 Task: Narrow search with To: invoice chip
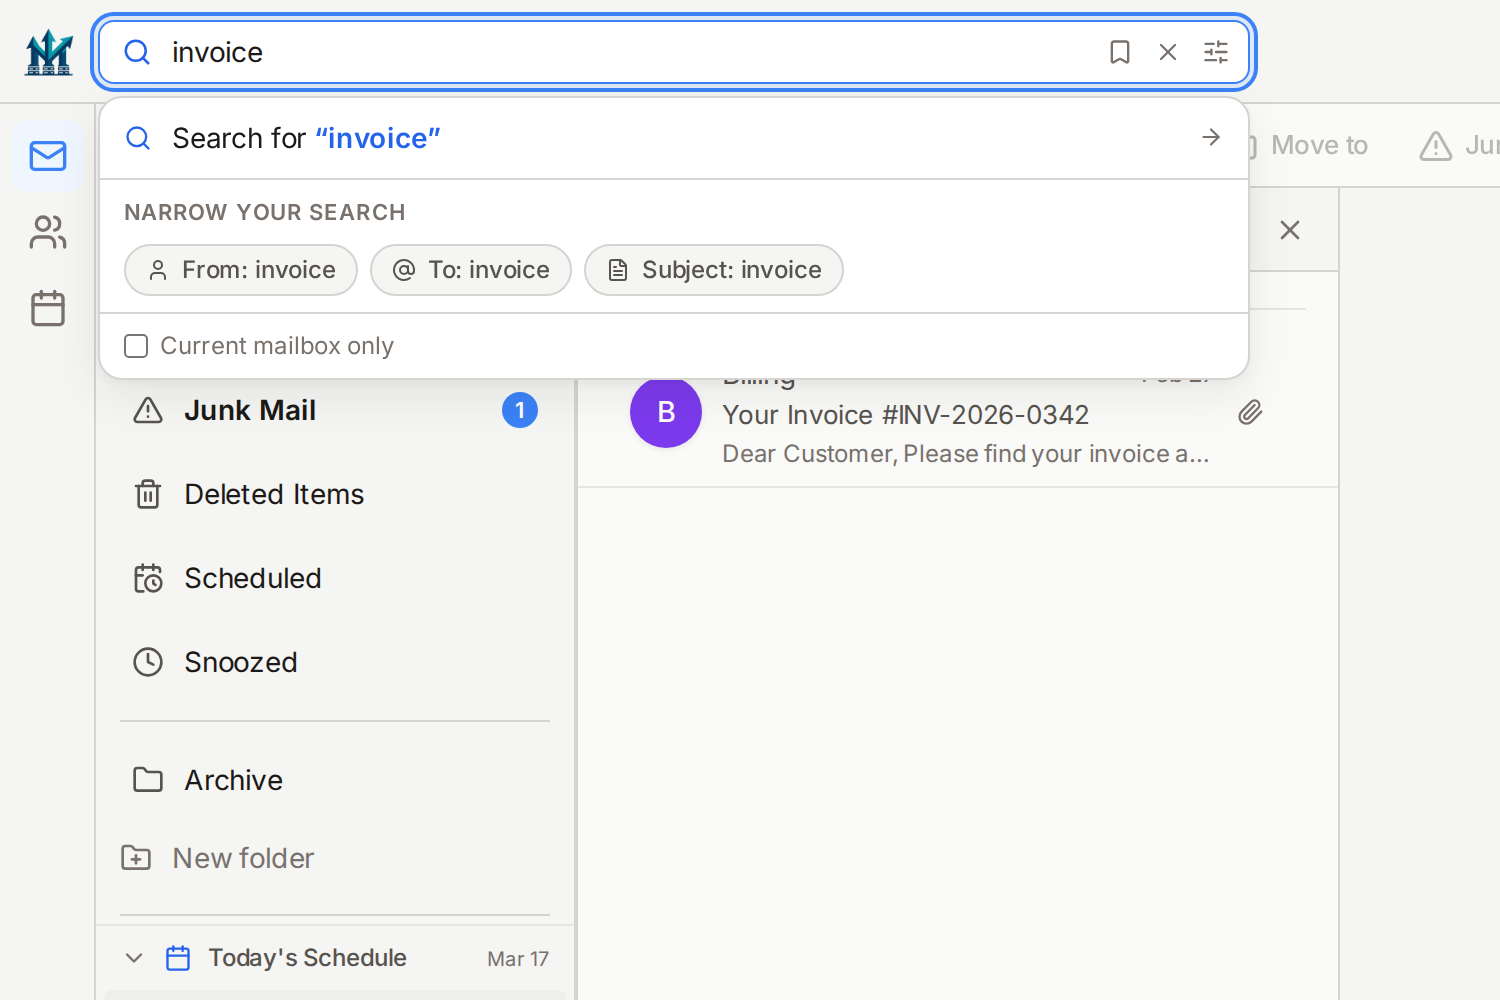pyautogui.click(x=471, y=270)
